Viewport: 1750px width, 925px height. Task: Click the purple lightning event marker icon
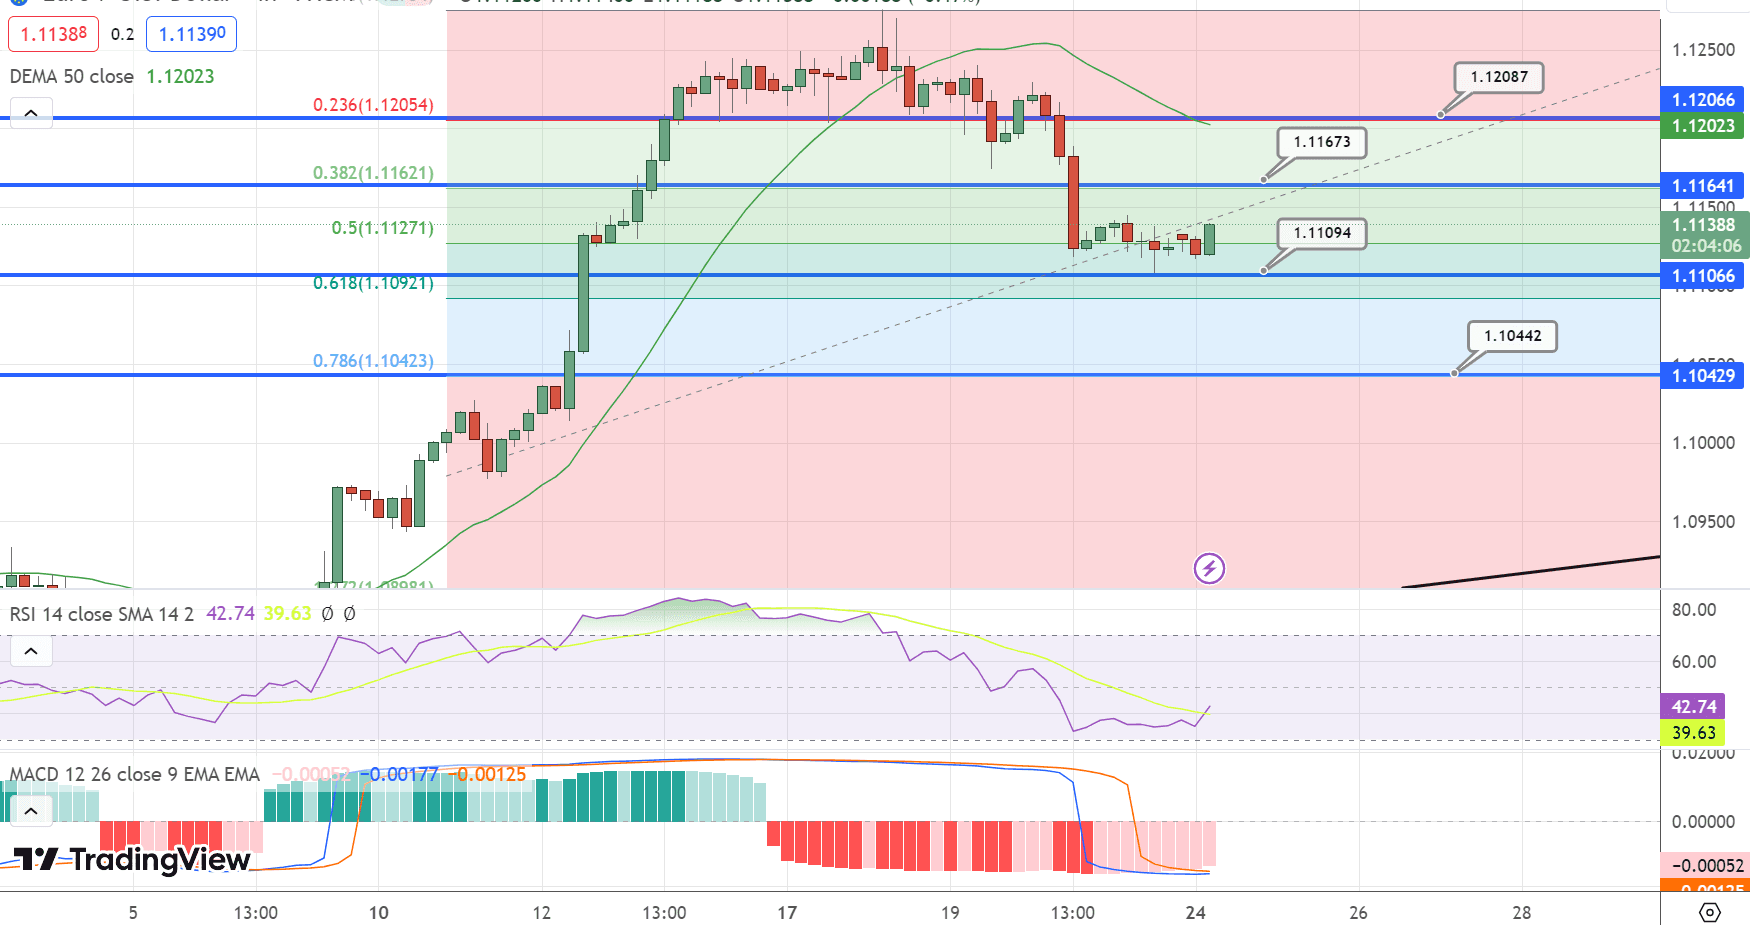[x=1209, y=569]
